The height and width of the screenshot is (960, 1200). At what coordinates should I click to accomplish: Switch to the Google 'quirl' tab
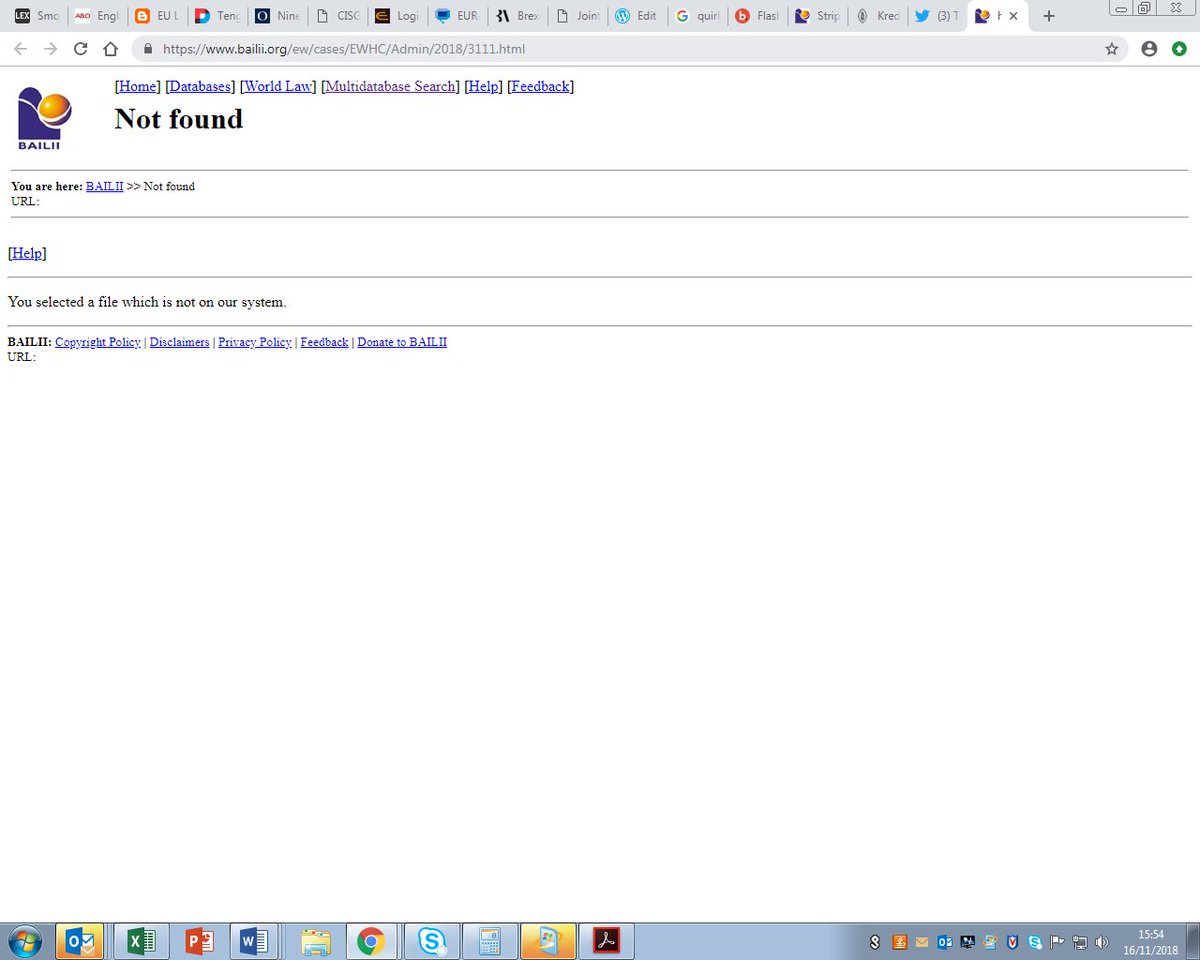coord(697,16)
